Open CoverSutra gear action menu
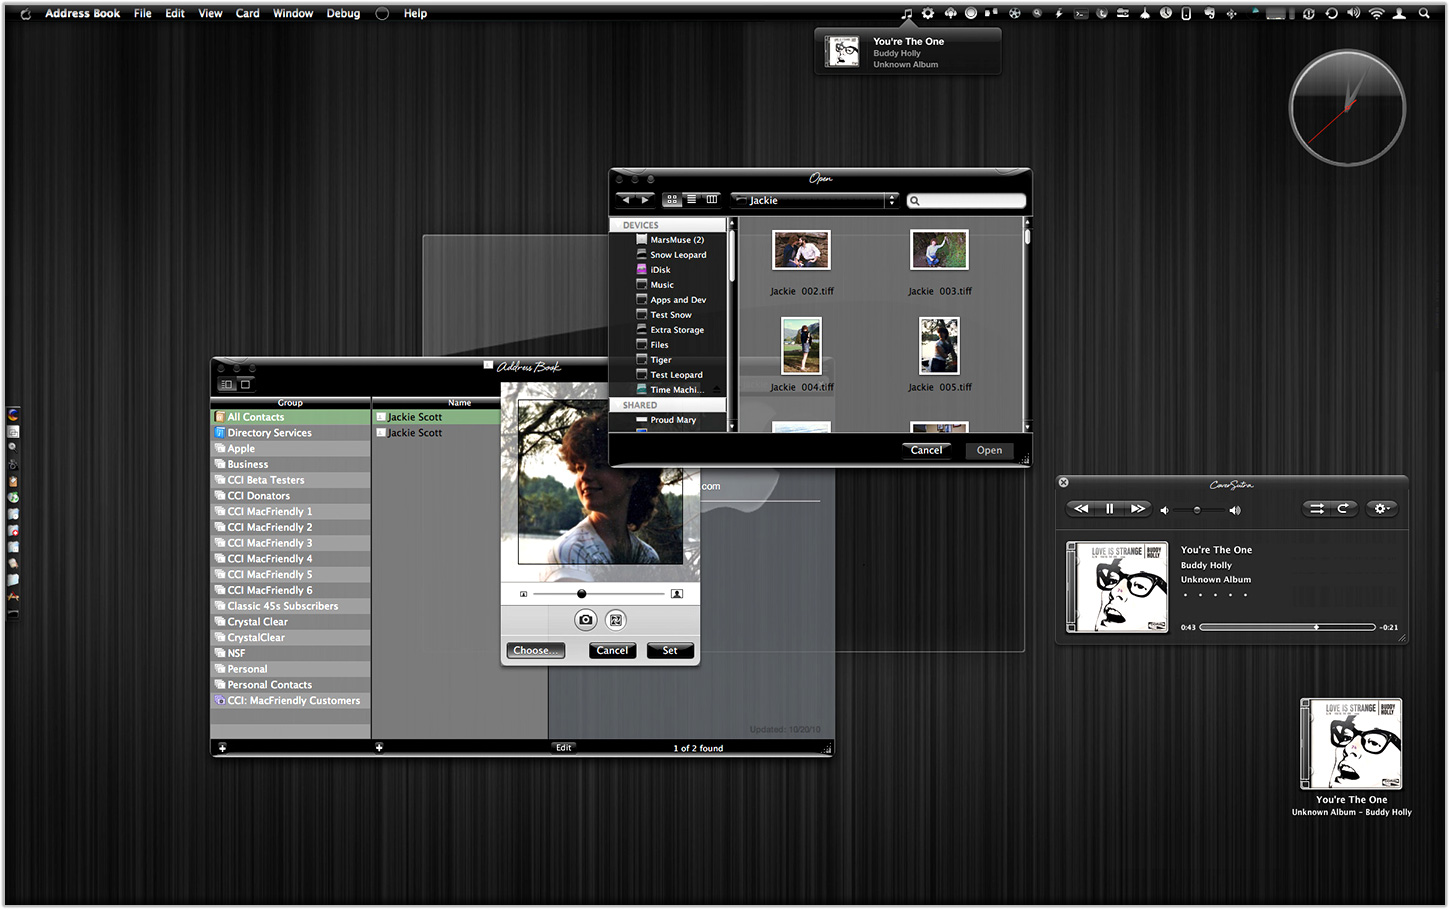This screenshot has height=910, width=1450. [1382, 509]
